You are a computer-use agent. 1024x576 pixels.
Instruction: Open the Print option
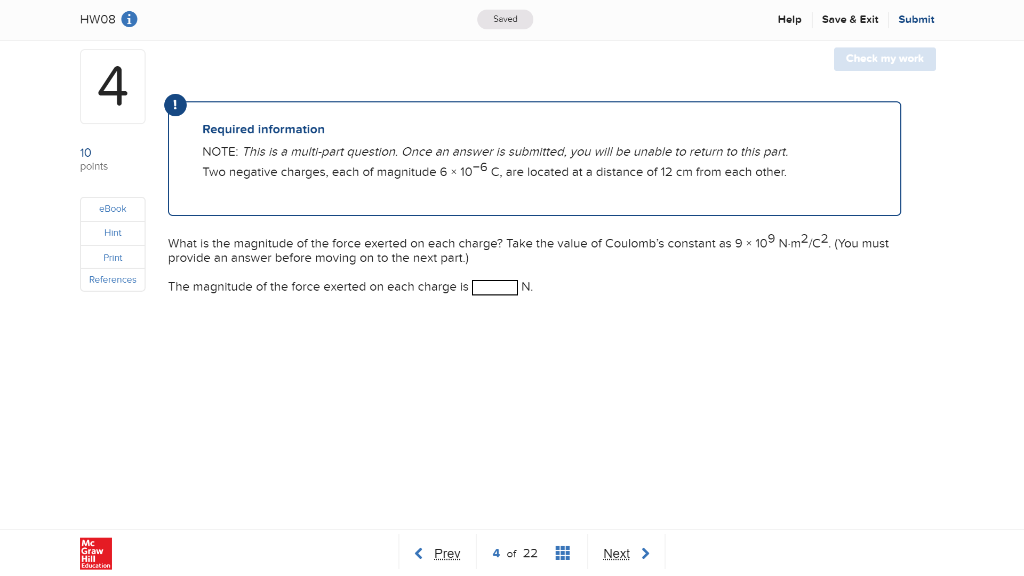coord(112,257)
